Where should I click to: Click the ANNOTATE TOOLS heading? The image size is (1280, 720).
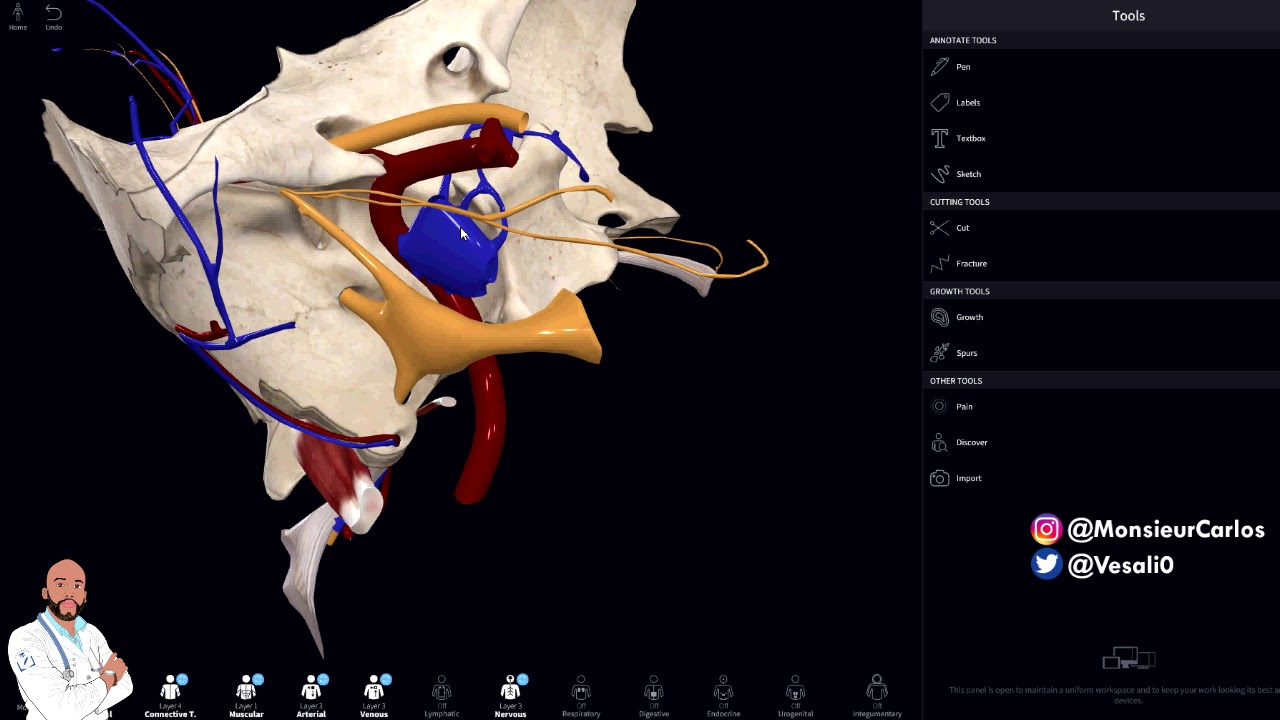[x=963, y=40]
